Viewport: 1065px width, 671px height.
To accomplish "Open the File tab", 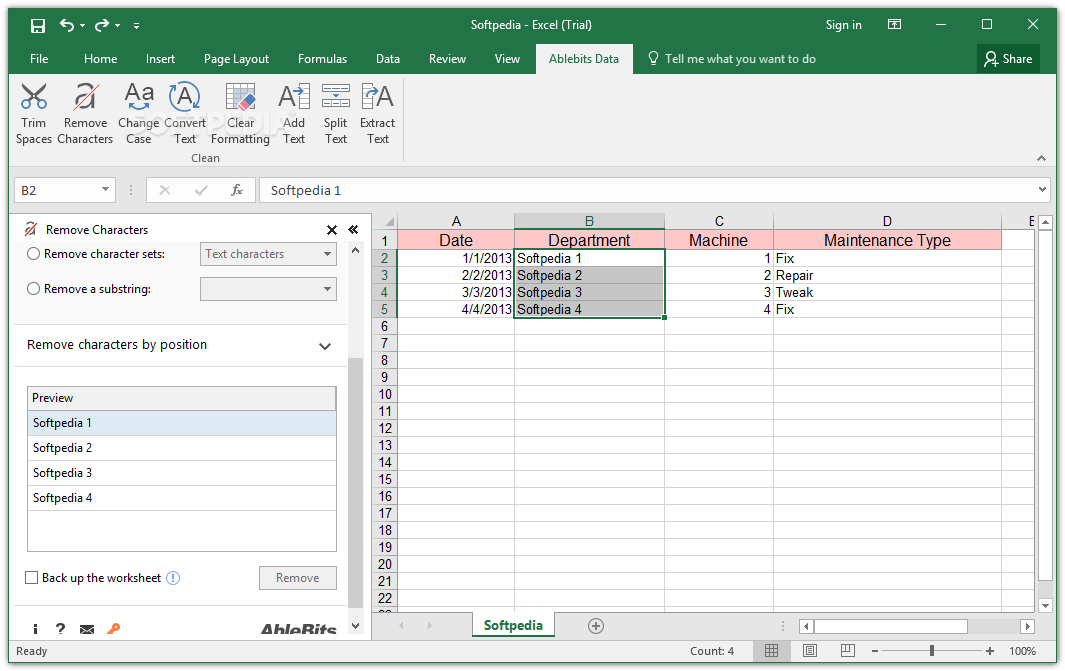I will 39,59.
